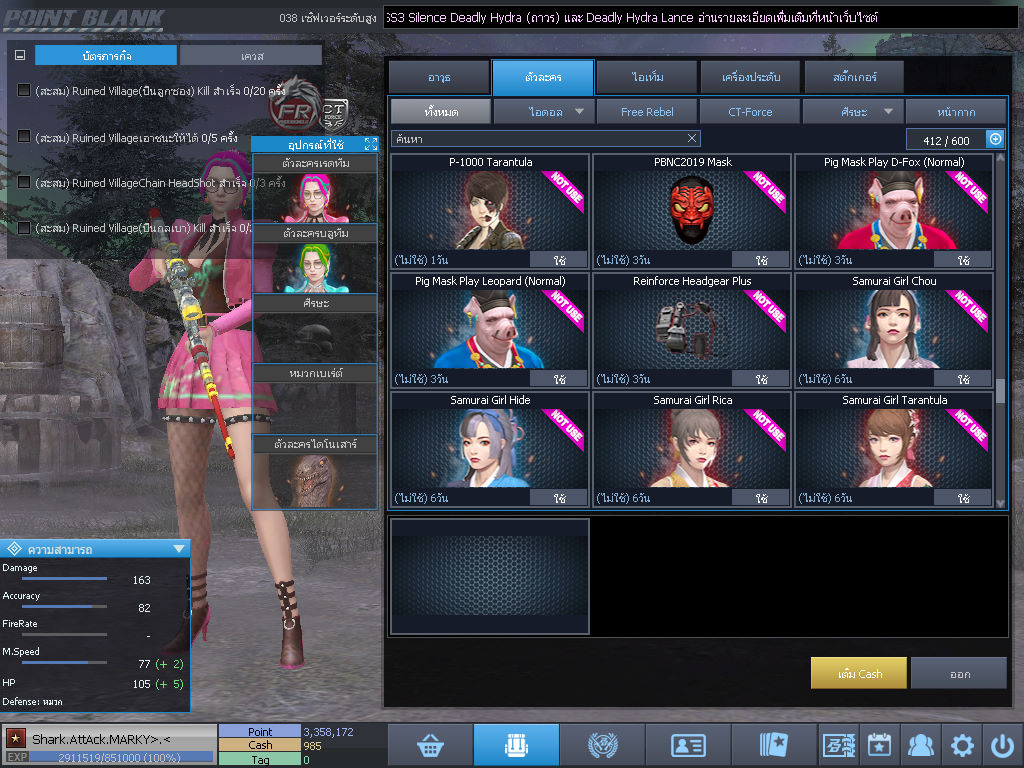
Task: Click the power exit icon
Action: click(x=1002, y=745)
